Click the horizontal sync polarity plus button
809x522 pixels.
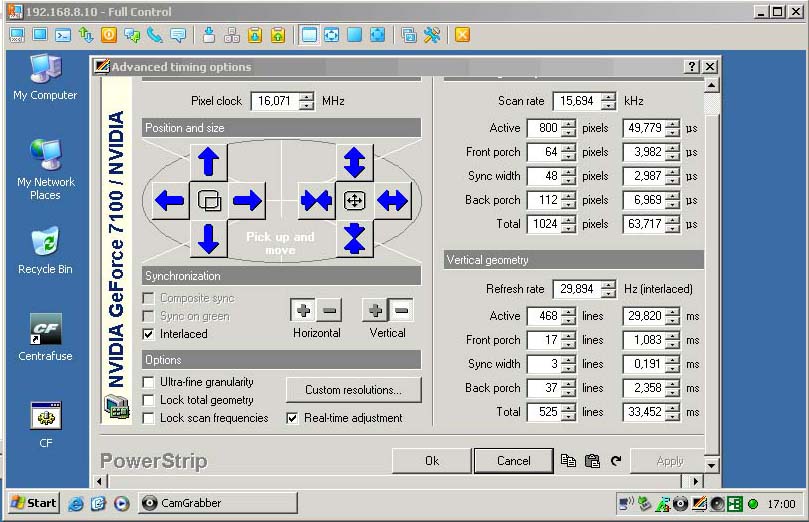point(303,310)
